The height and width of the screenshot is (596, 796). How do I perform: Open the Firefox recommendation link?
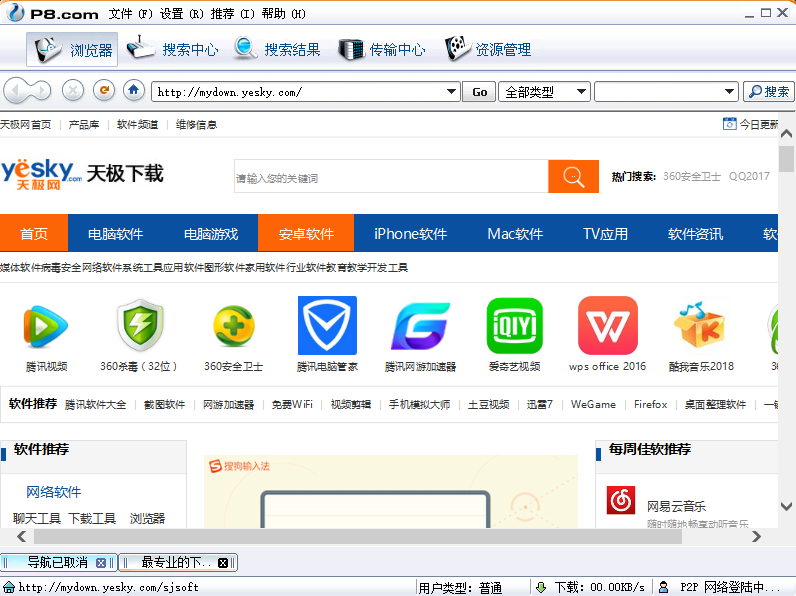[x=650, y=405]
